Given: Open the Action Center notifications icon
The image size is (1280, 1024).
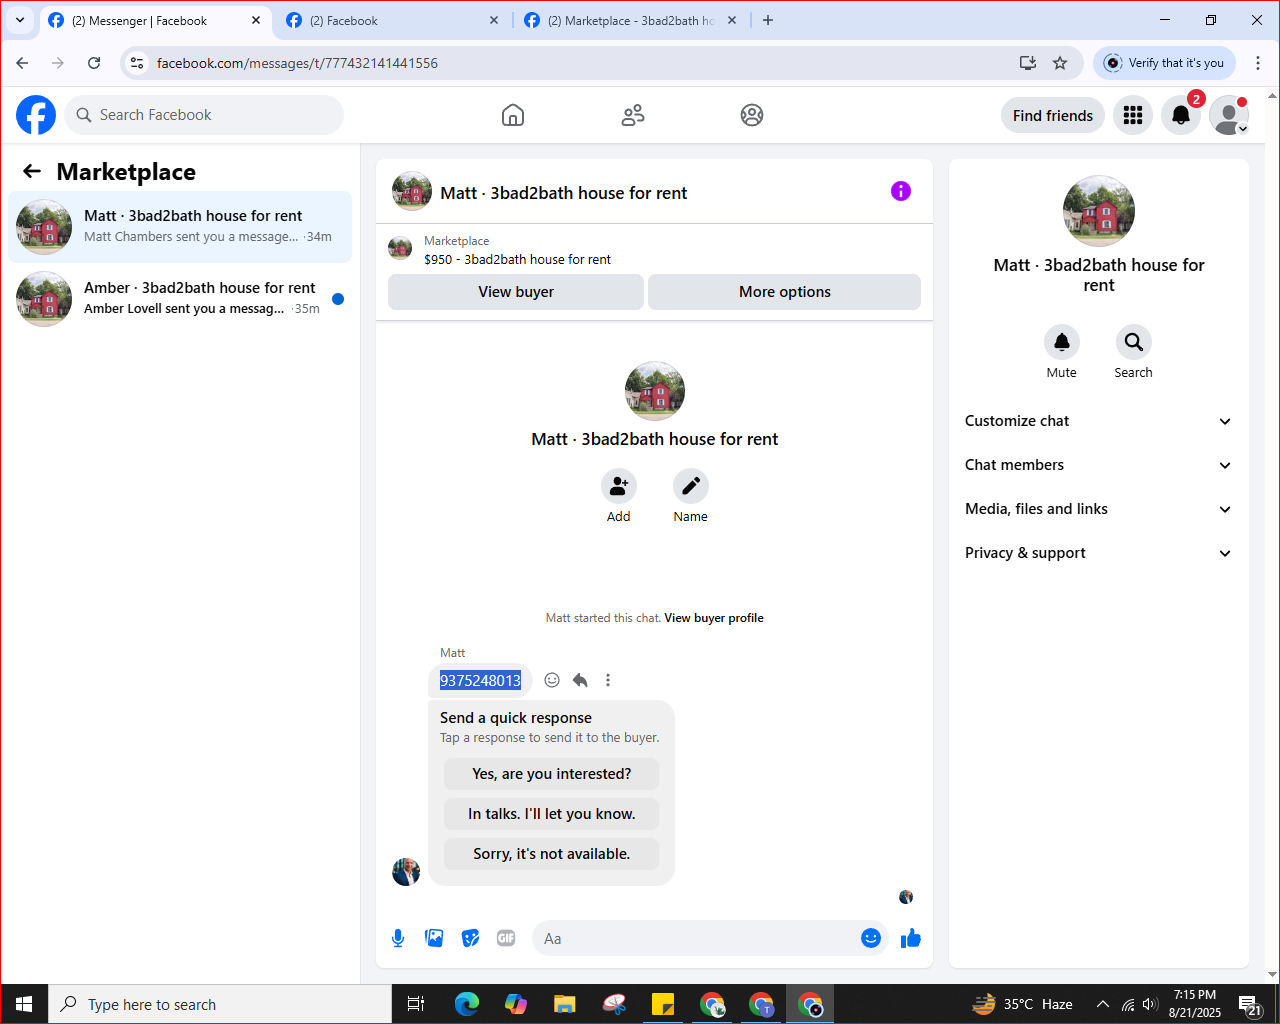Looking at the screenshot, I should pos(1251,1004).
